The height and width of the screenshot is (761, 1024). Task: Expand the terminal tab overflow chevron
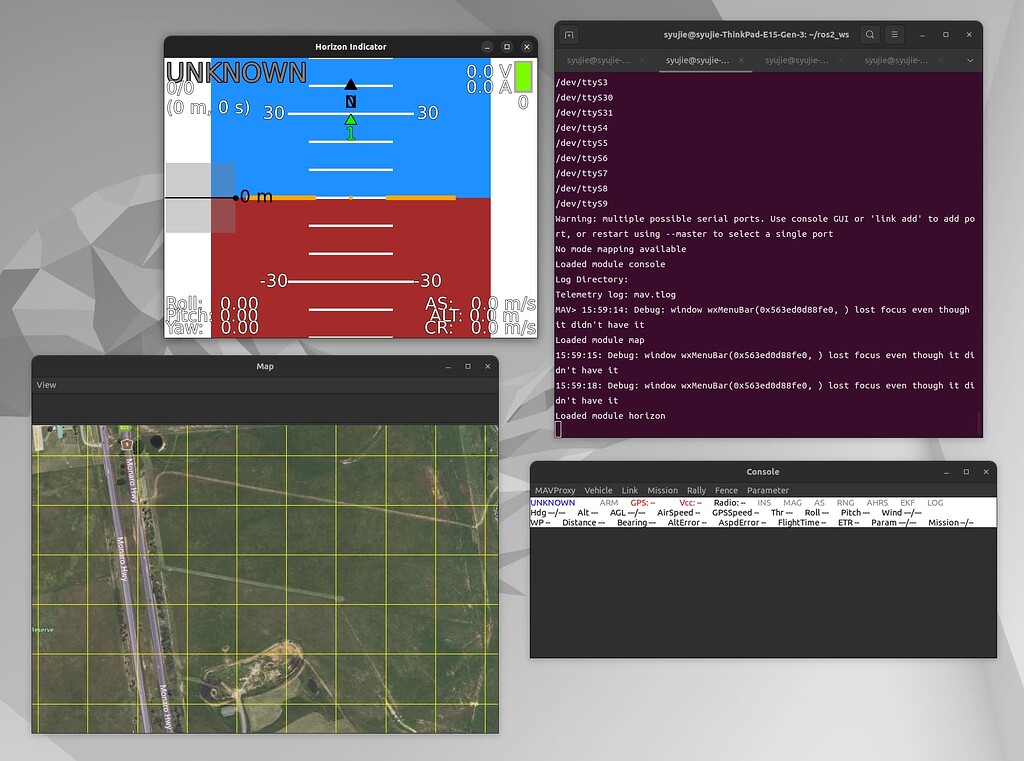click(970, 60)
